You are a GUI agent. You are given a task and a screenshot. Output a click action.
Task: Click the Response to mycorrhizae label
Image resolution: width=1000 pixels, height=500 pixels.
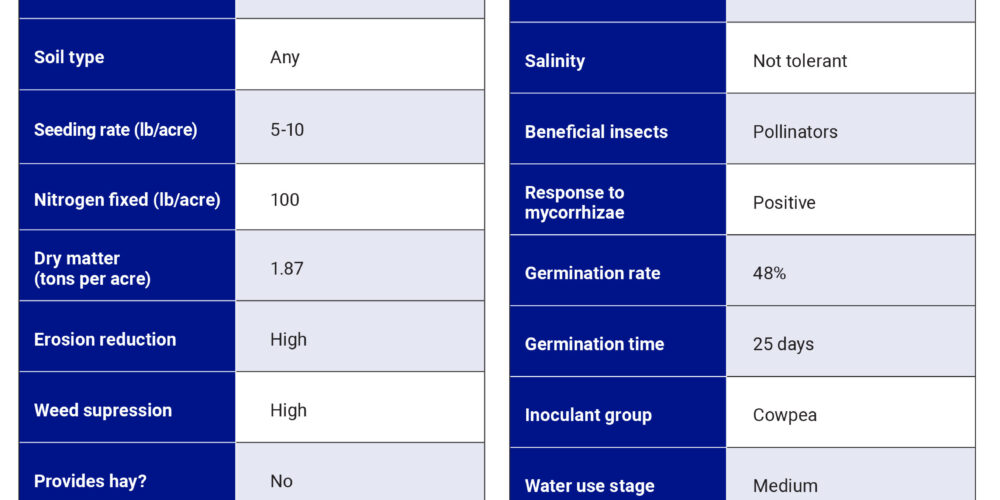point(575,202)
